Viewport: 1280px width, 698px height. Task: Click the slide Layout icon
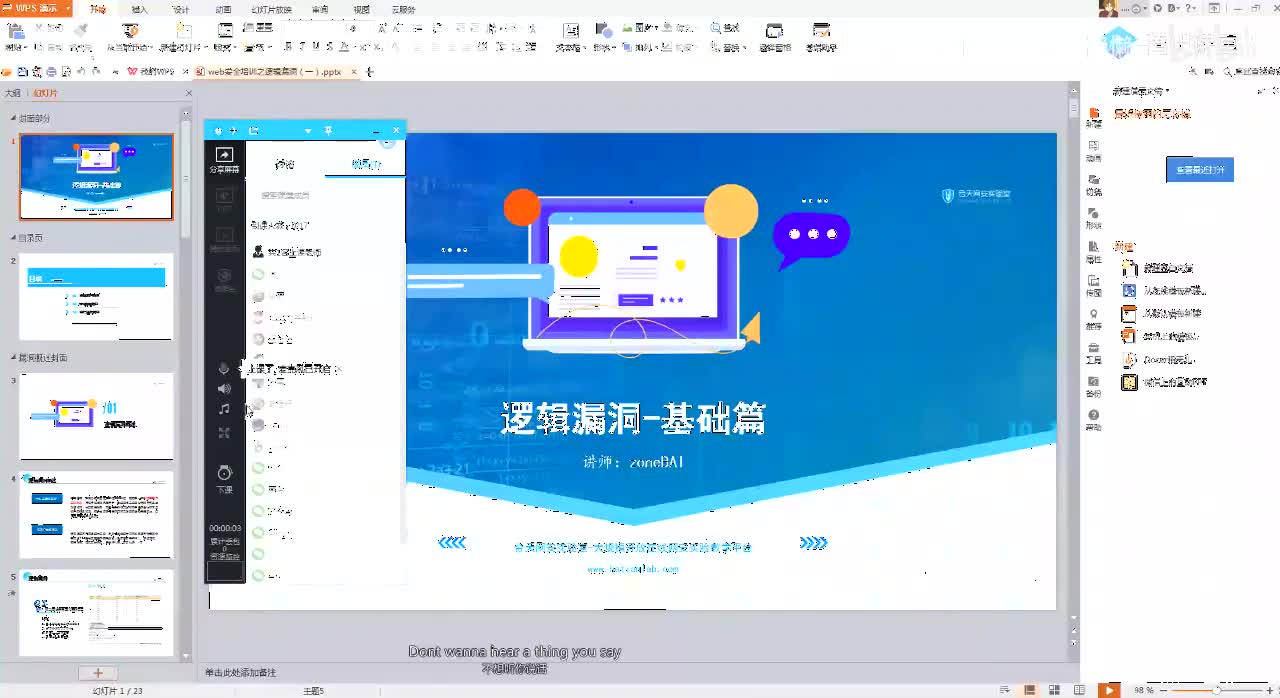coord(224,31)
